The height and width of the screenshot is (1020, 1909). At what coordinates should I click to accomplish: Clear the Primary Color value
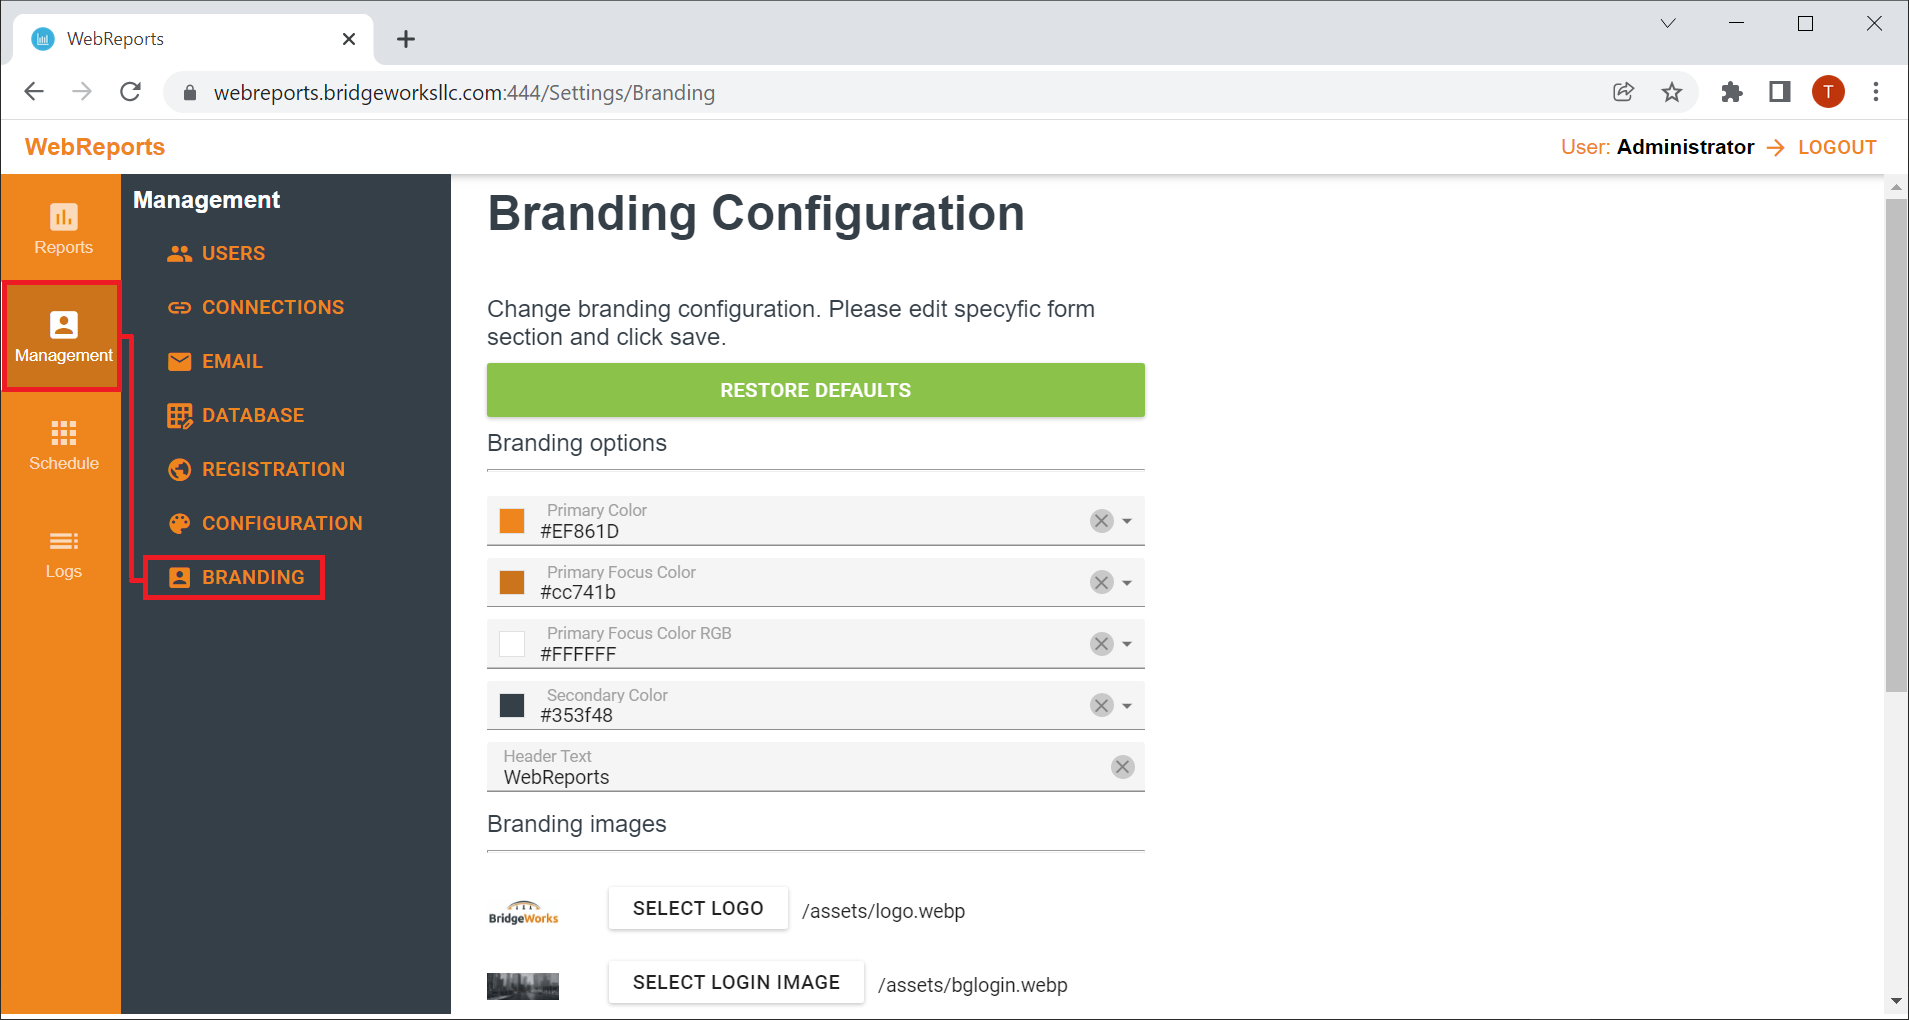pos(1101,521)
